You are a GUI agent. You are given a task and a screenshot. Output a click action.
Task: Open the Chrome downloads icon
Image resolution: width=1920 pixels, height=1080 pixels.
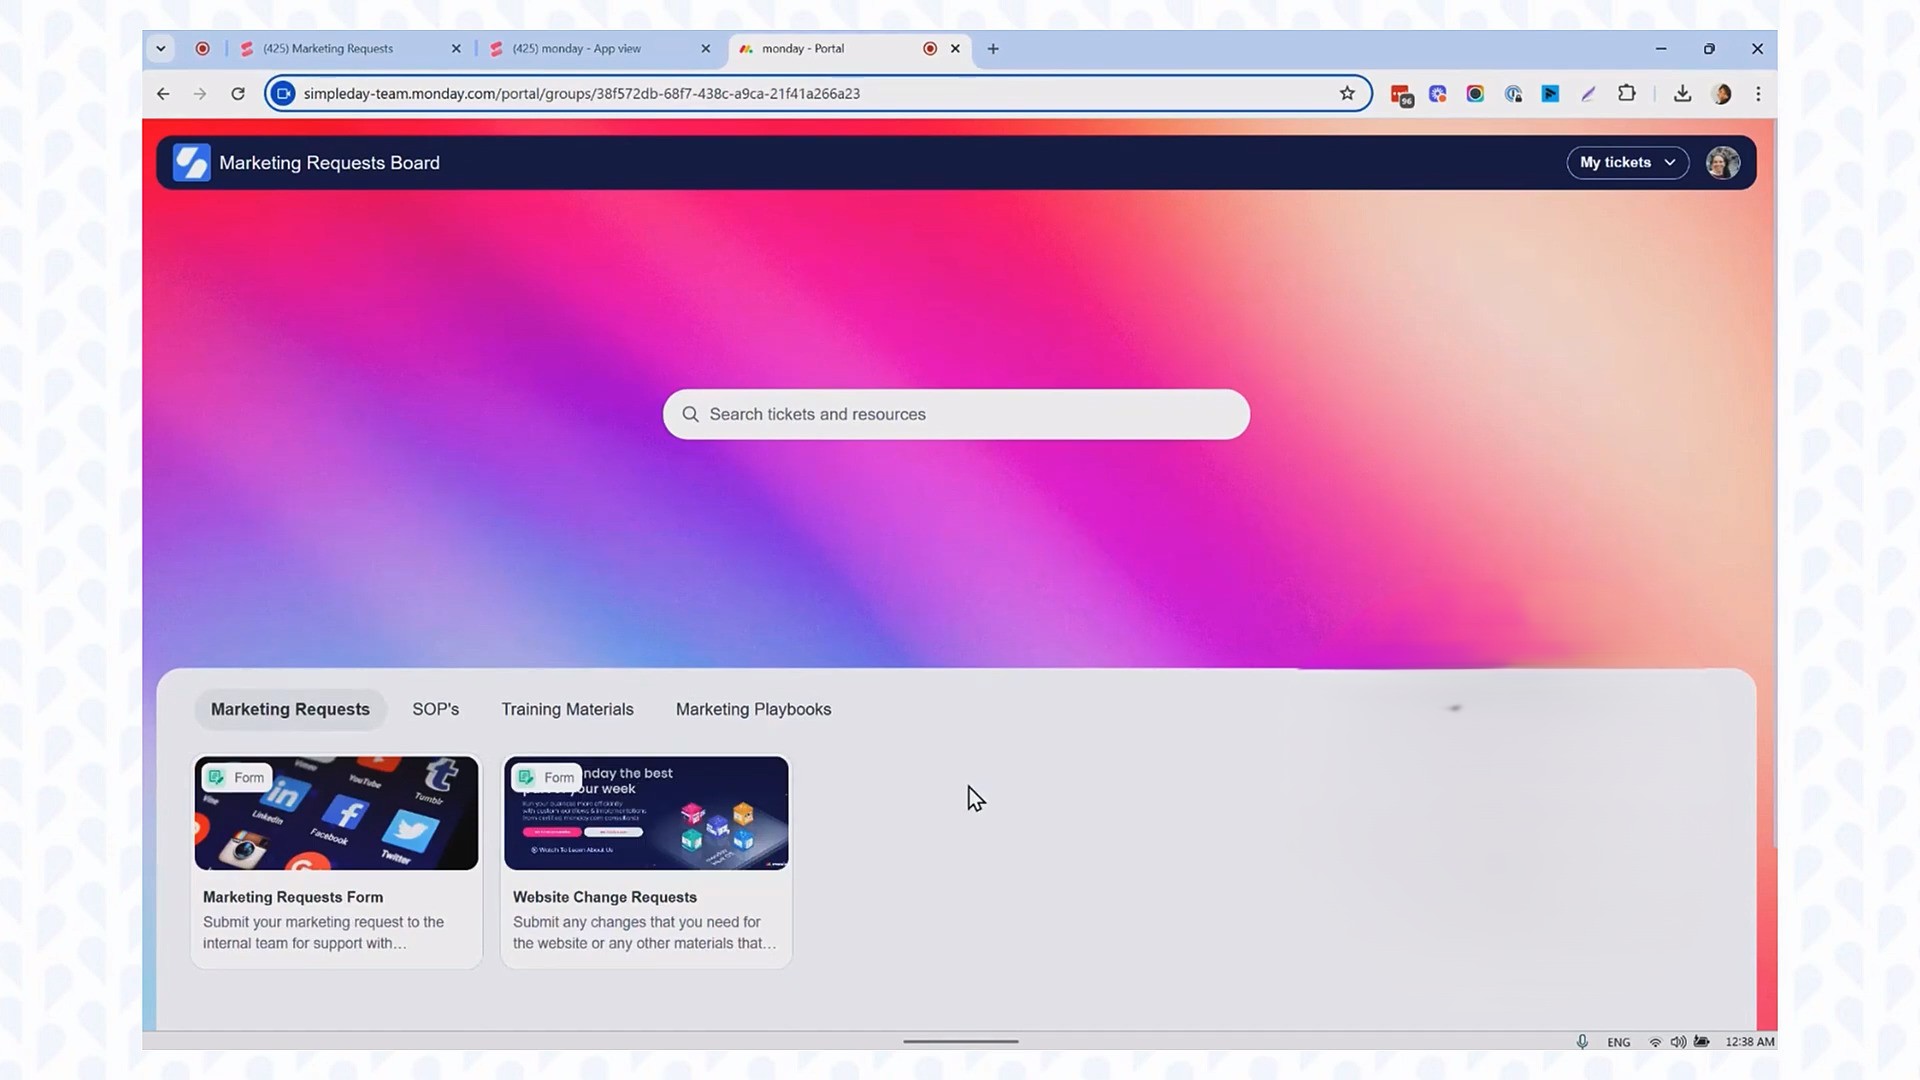(x=1682, y=94)
